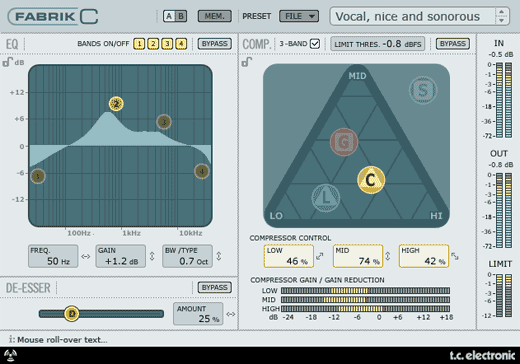Click the LIMIT THRES. value field
This screenshot has height=364, width=520.
click(x=377, y=44)
